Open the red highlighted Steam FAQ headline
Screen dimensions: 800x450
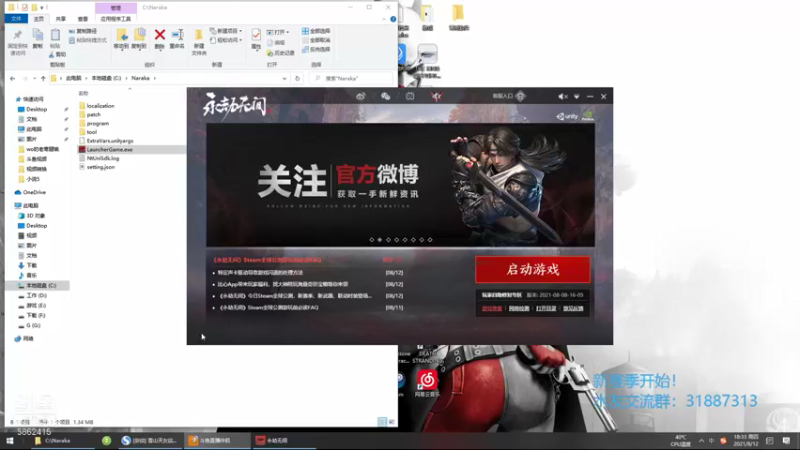click(x=267, y=260)
